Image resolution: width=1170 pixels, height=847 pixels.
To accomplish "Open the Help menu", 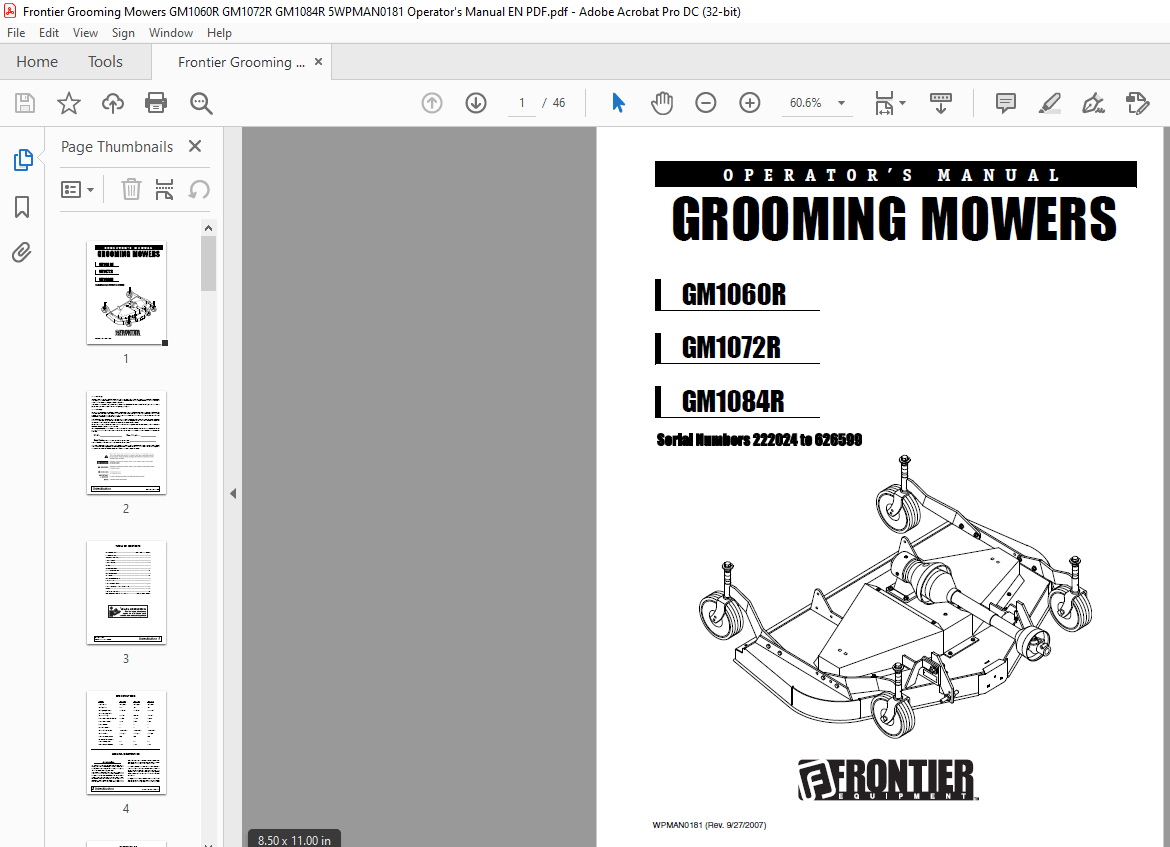I will point(219,33).
